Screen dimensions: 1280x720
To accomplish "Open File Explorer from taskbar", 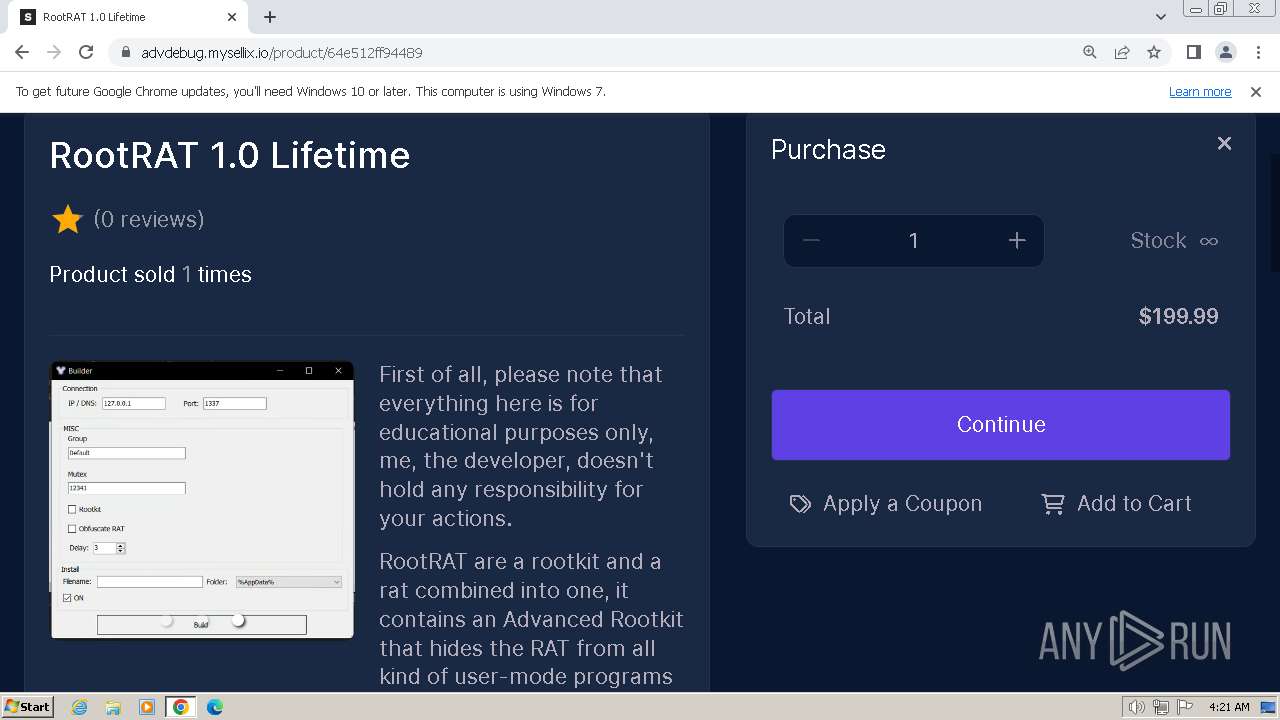I will (113, 707).
